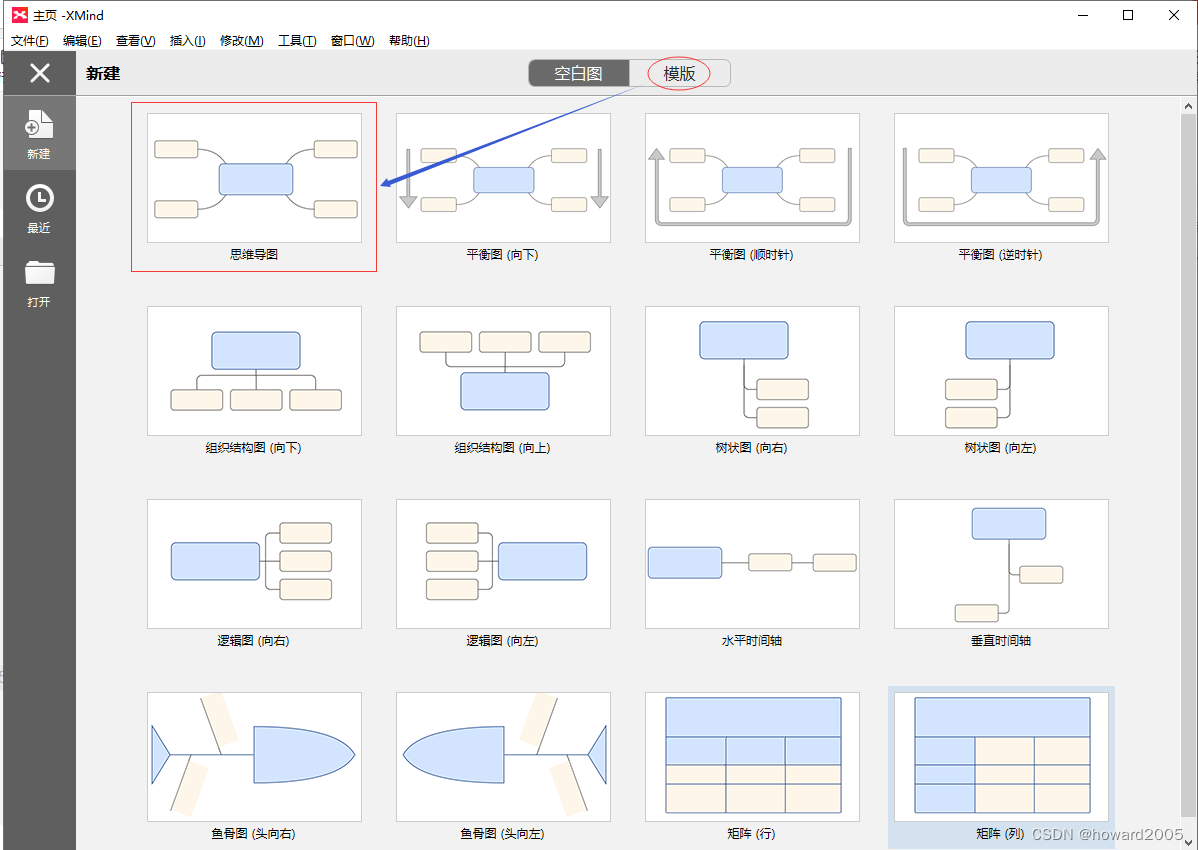This screenshot has width=1198, height=850.
Task: Click the 水平时间轴 label text
Action: tap(752, 641)
